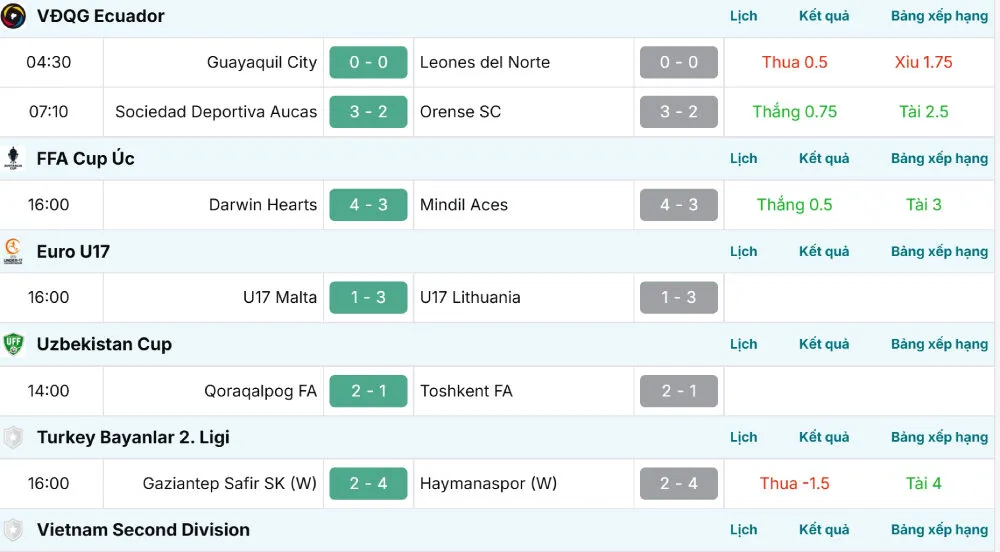Click the Euro U17 league logo

[14, 251]
